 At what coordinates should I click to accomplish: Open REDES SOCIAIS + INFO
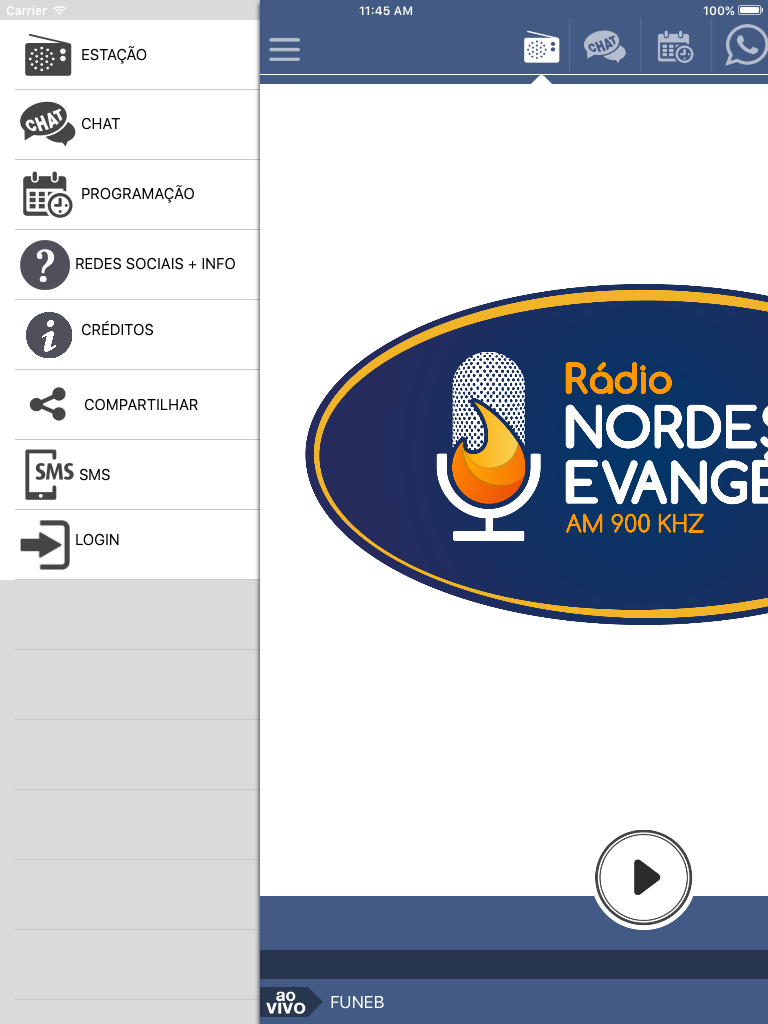155,264
